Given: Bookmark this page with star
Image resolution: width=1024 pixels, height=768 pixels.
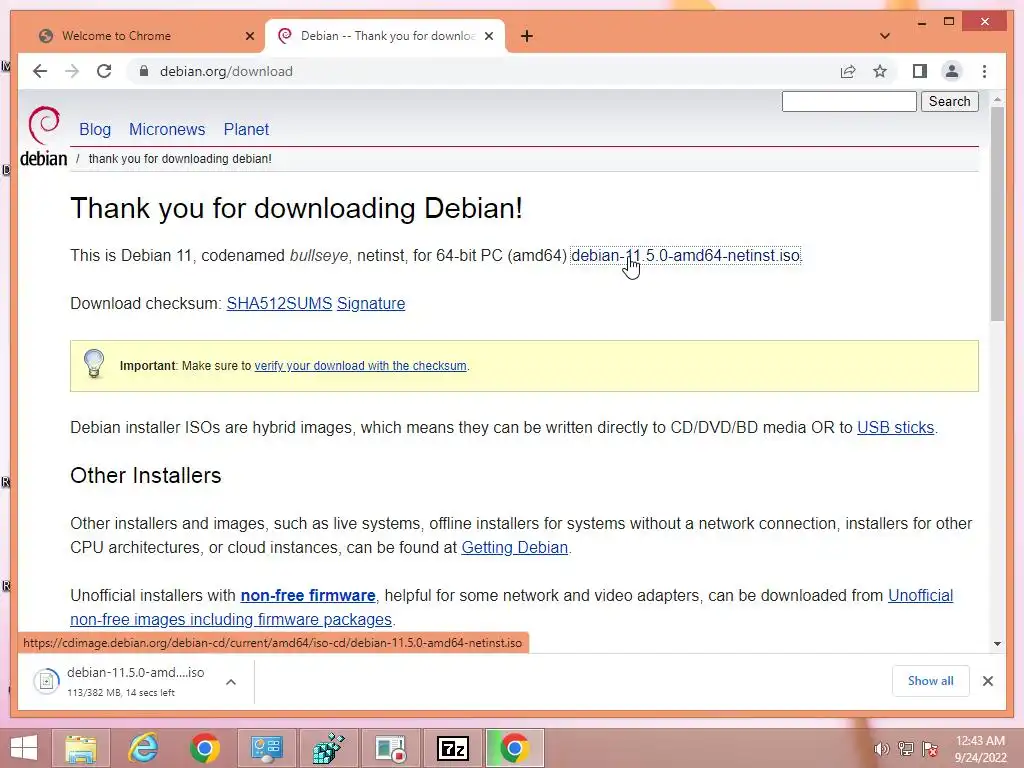Looking at the screenshot, I should 880,71.
